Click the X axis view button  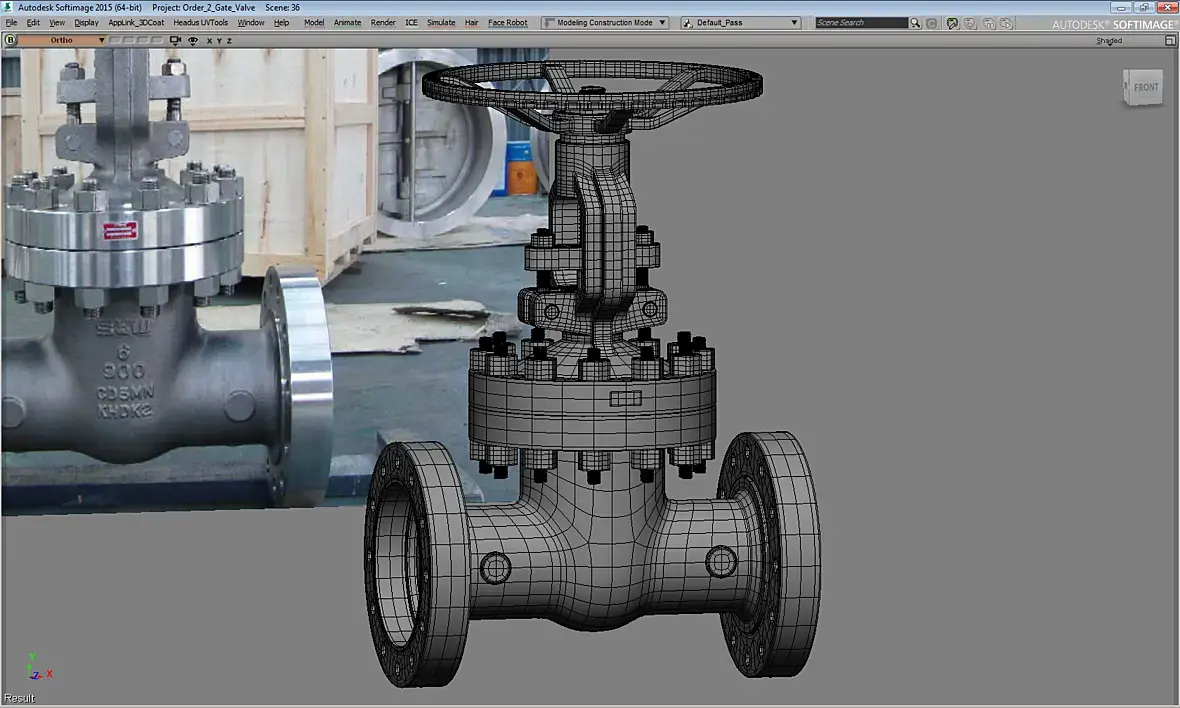coord(209,41)
